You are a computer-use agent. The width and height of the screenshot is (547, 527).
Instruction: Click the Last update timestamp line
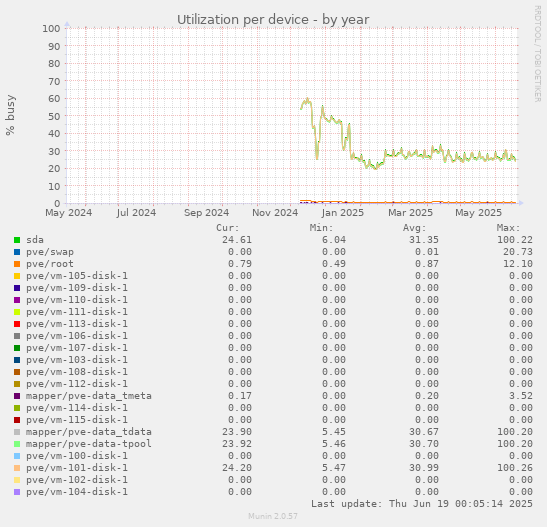click(x=422, y=504)
